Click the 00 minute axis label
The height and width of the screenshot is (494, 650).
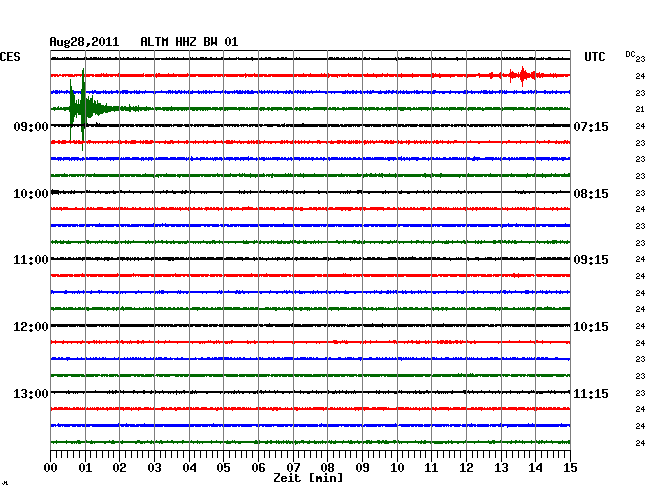pyautogui.click(x=51, y=467)
